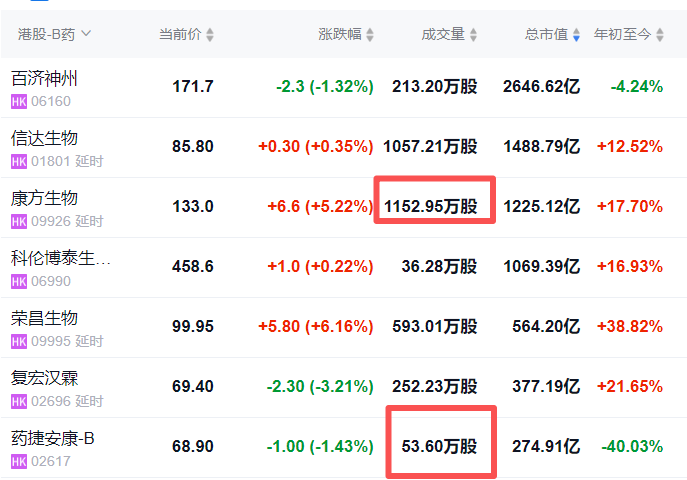This screenshot has height=480, width=687.
Task: Select the 康方生物 stock name
Action: click(x=44, y=198)
